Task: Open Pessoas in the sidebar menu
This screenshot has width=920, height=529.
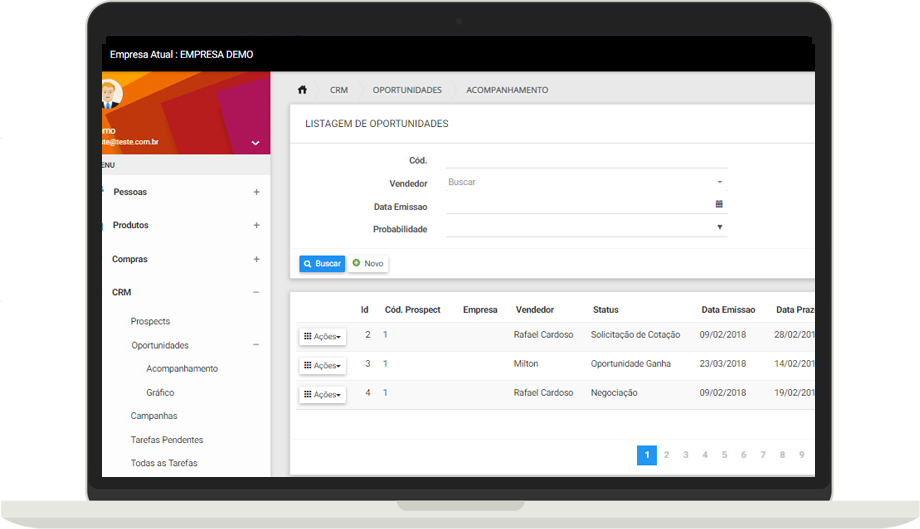Action: (130, 192)
